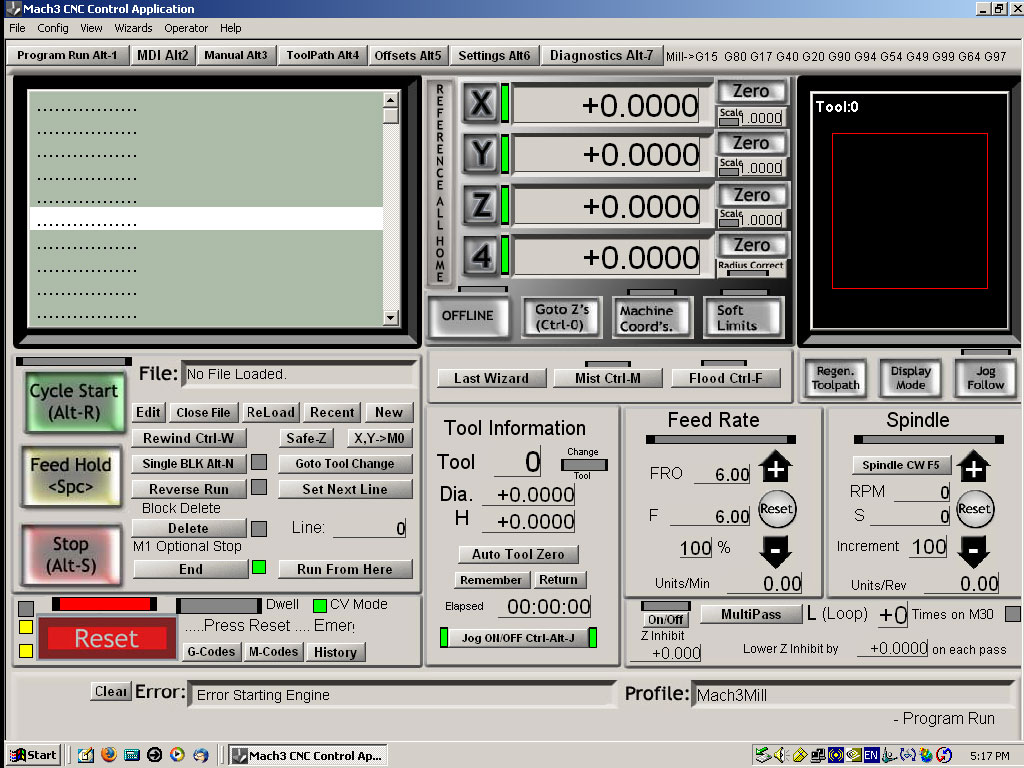Toggle M1 Optional Stop green indicator
Screen dimensions: 1024x768
[259, 567]
